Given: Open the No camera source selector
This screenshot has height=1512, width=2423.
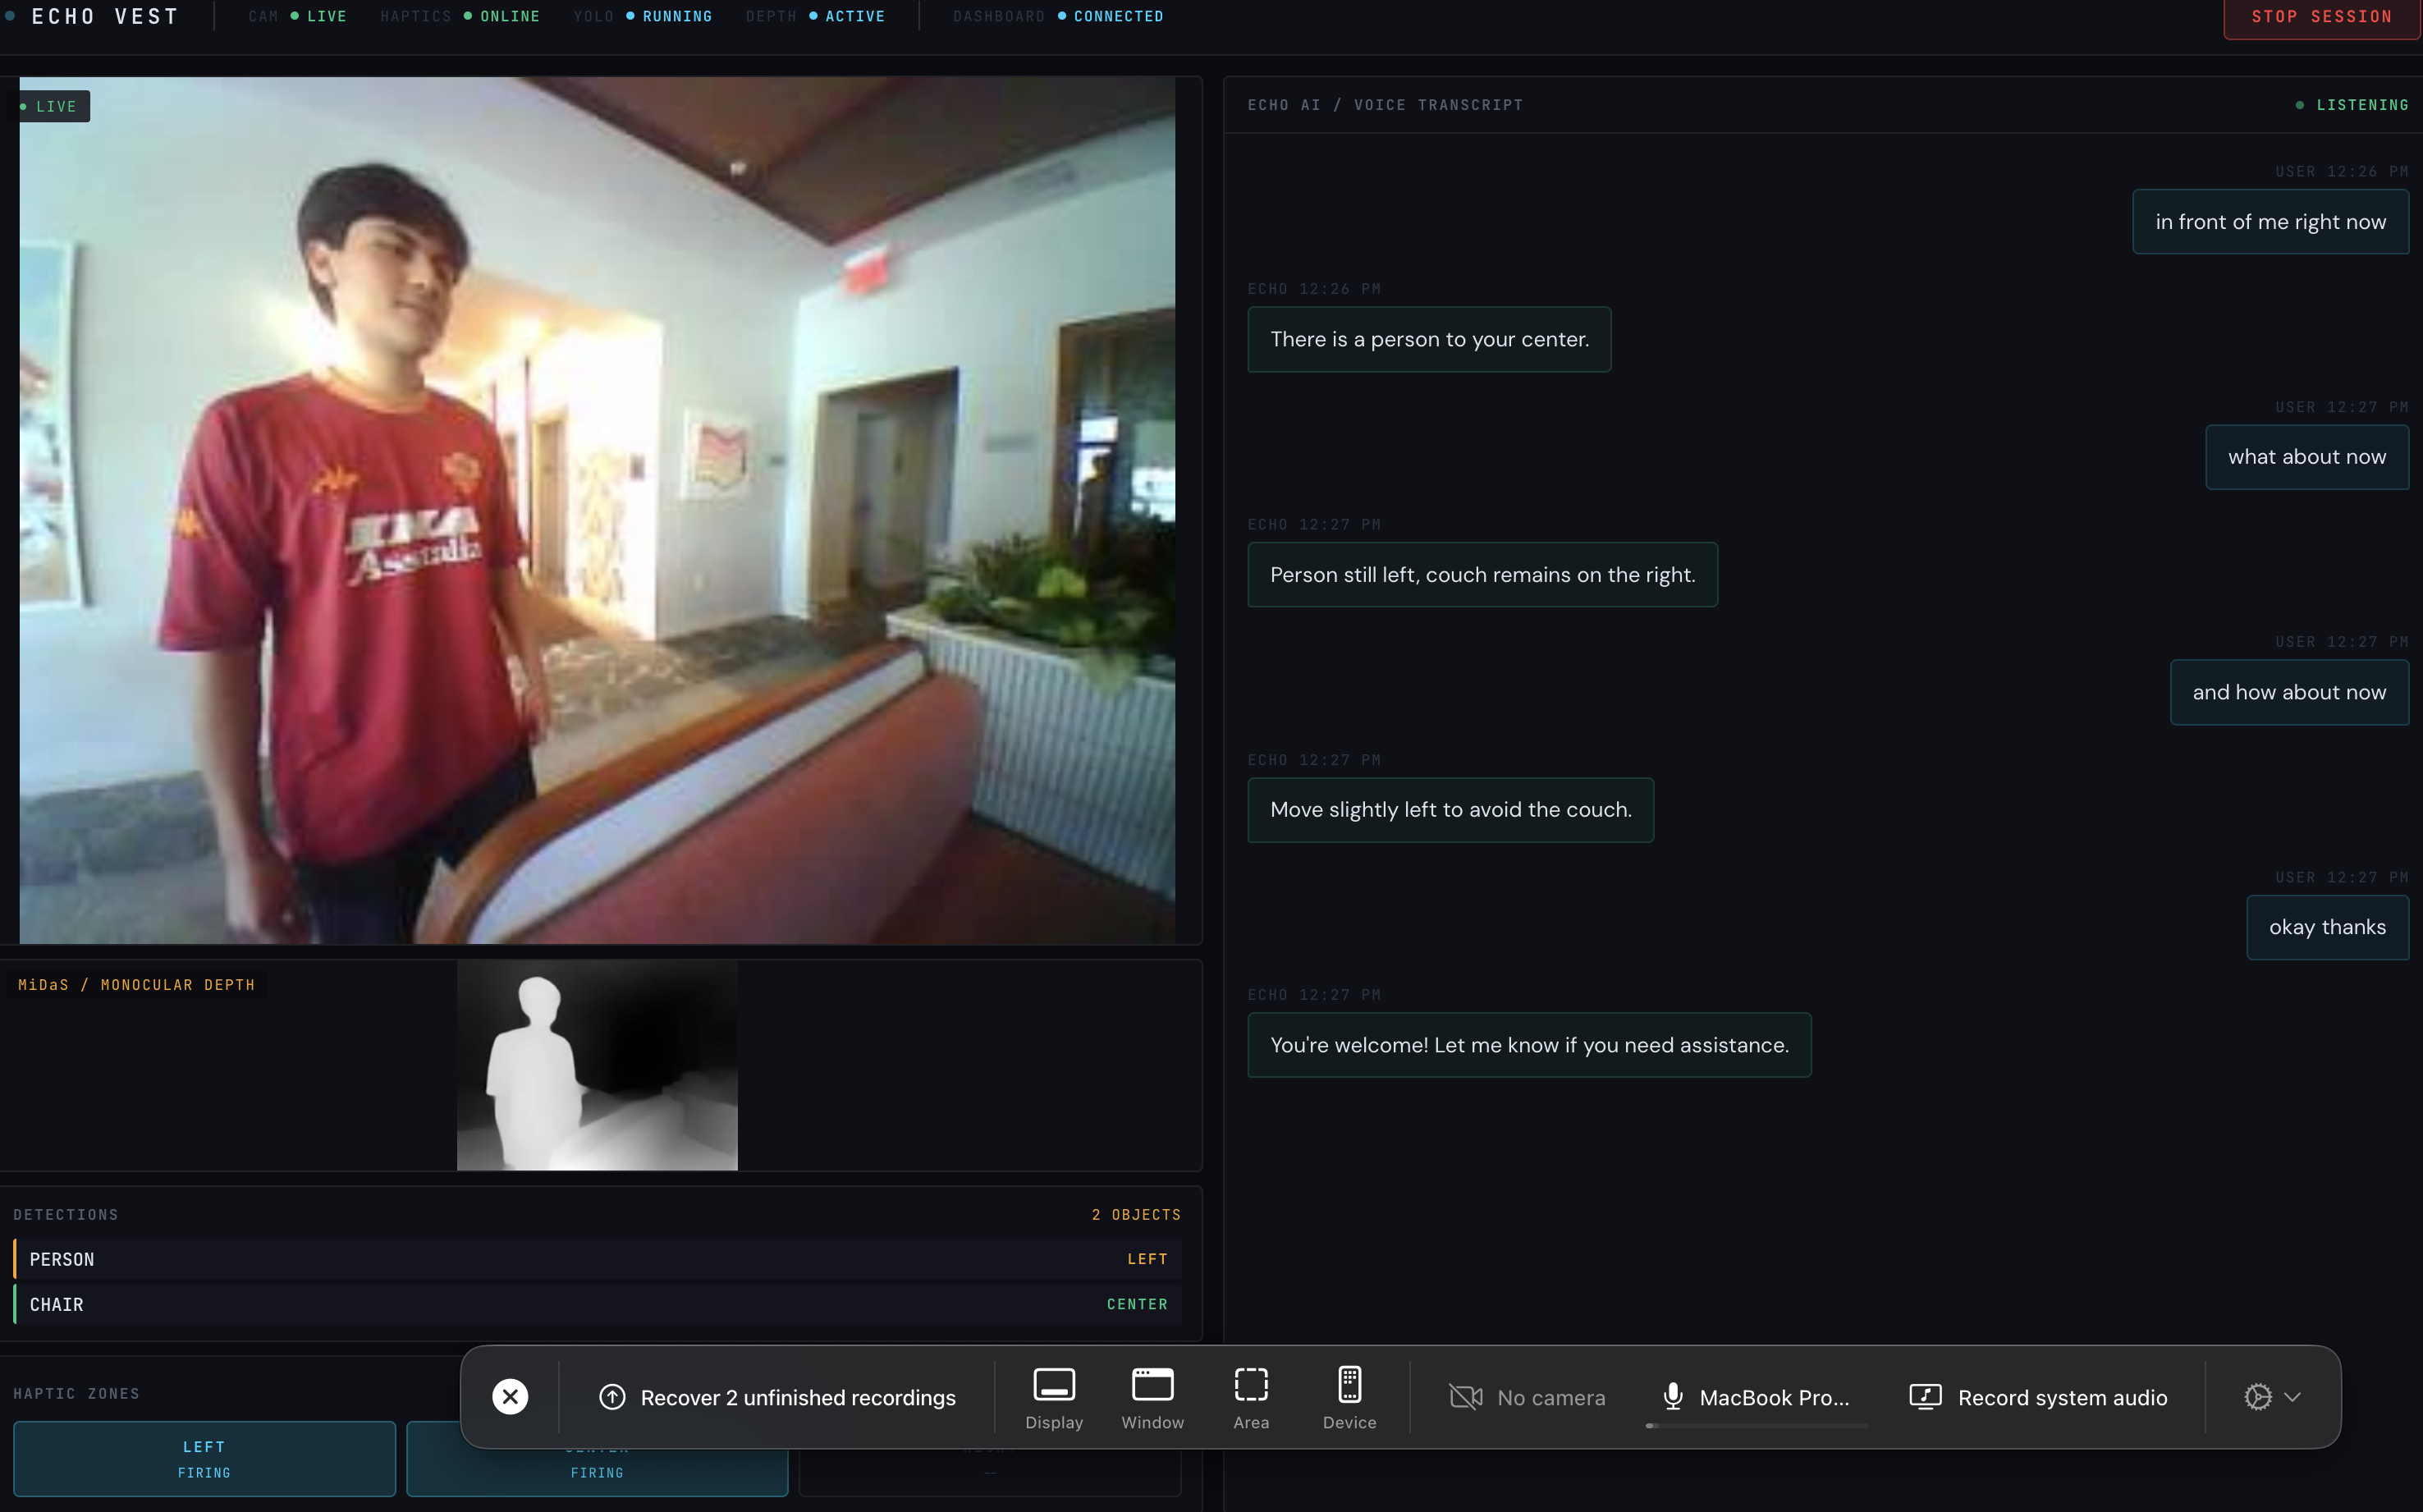Looking at the screenshot, I should click(x=1550, y=1397).
